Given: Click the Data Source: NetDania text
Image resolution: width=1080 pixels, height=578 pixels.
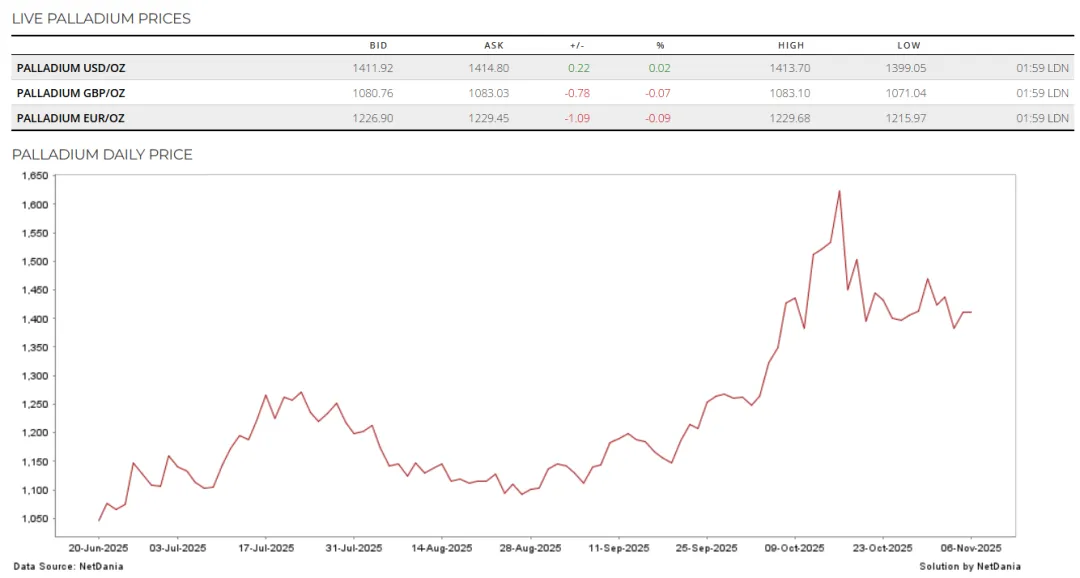Looking at the screenshot, I should tap(68, 566).
